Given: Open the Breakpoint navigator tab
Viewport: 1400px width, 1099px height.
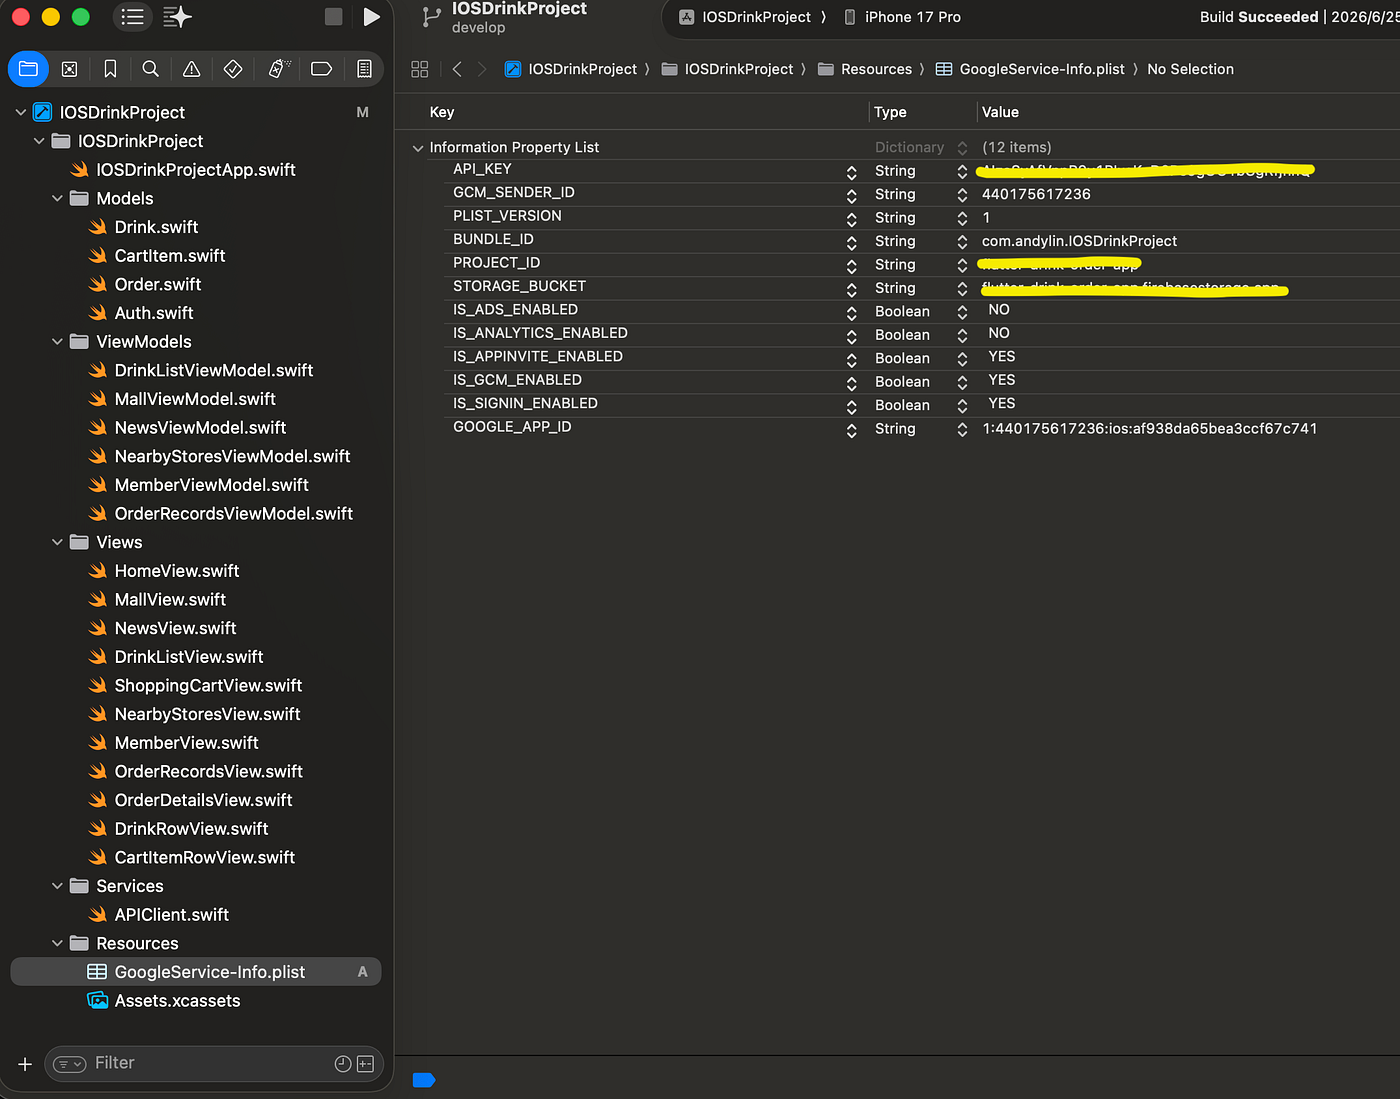Looking at the screenshot, I should (322, 69).
